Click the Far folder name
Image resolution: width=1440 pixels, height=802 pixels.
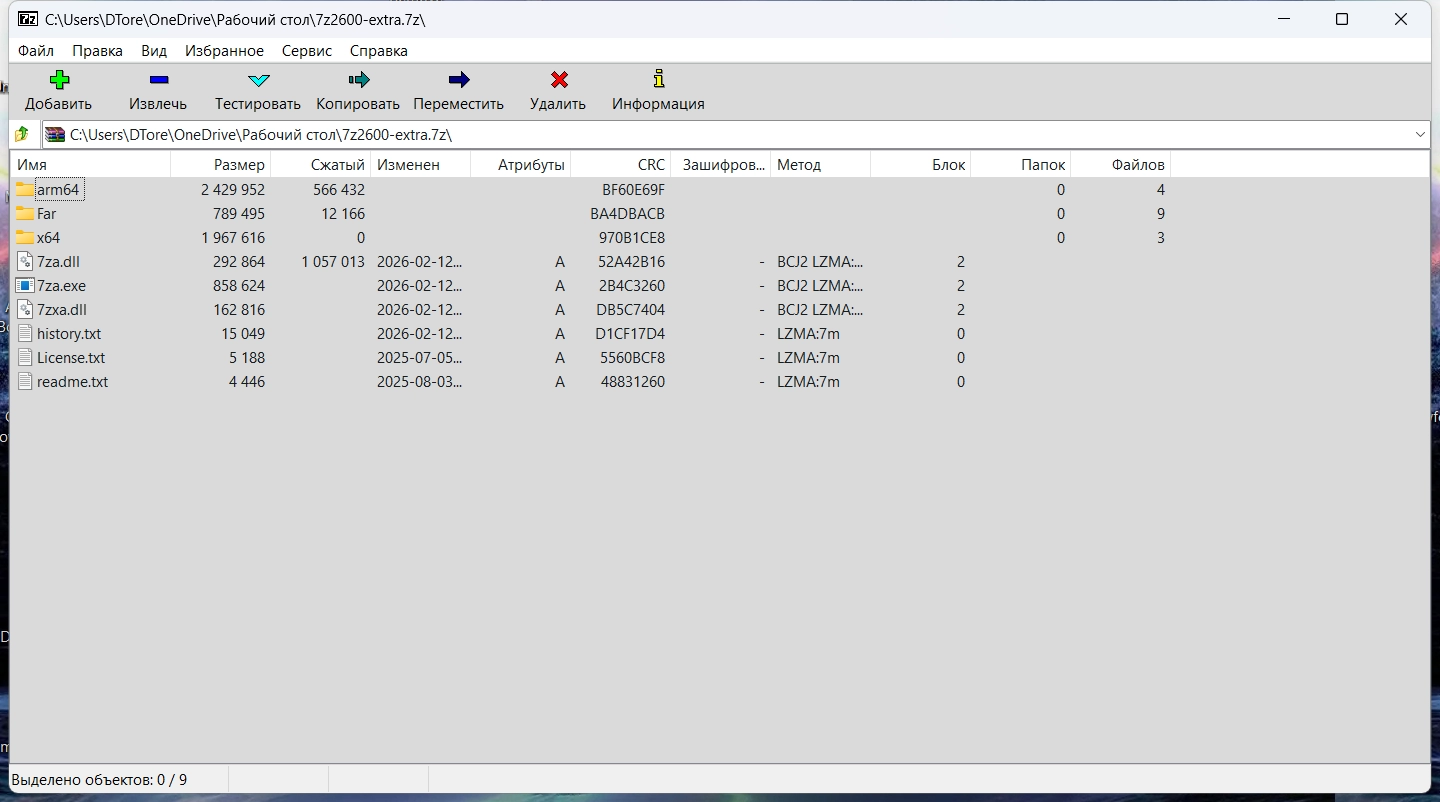[47, 214]
